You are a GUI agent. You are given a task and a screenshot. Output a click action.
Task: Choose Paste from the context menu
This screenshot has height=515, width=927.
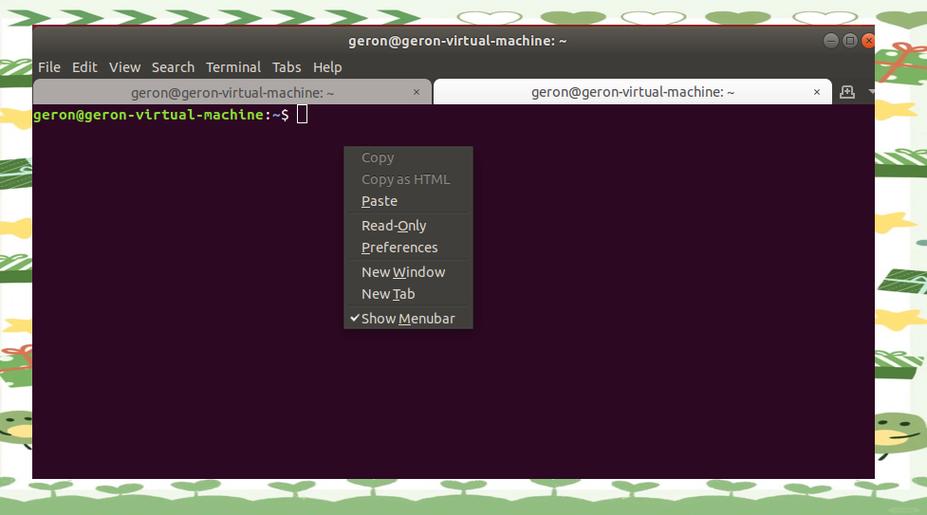(408, 201)
